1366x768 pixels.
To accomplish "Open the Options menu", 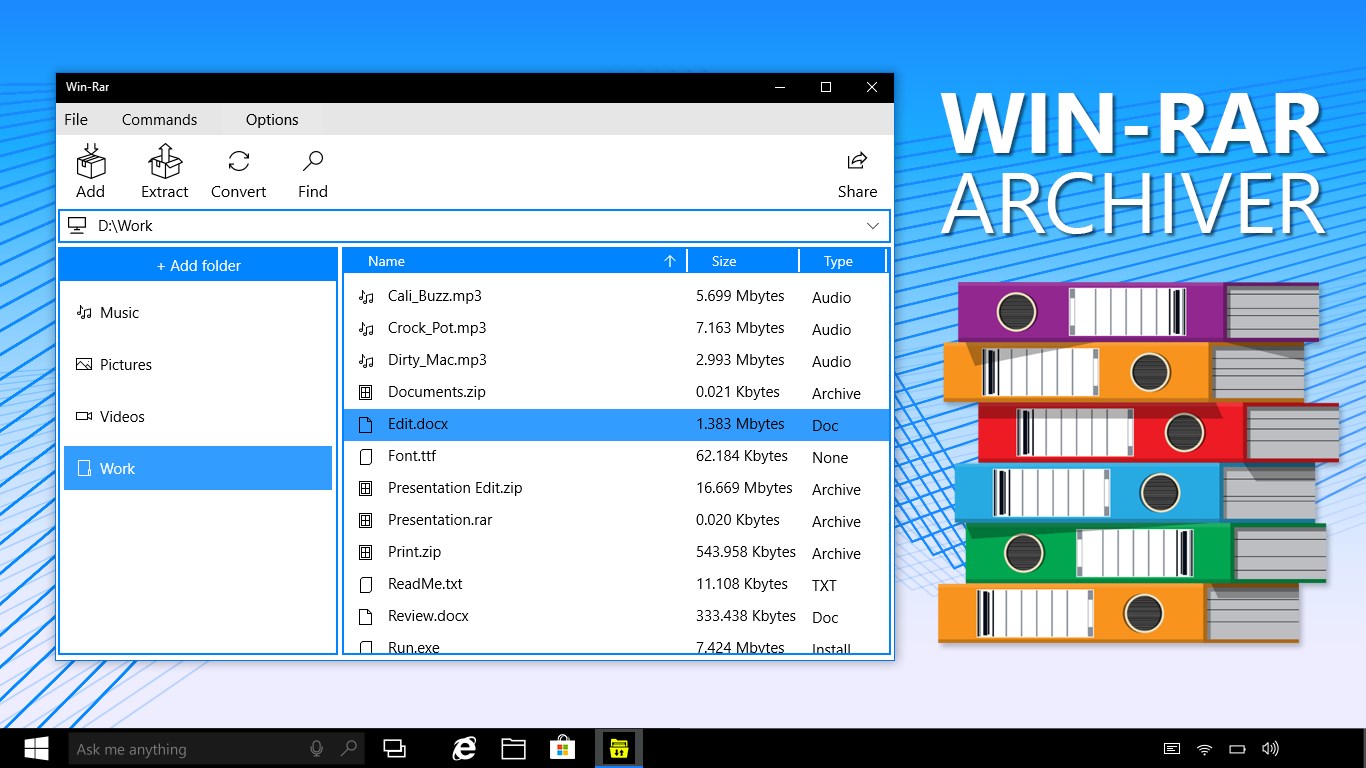I will point(272,119).
